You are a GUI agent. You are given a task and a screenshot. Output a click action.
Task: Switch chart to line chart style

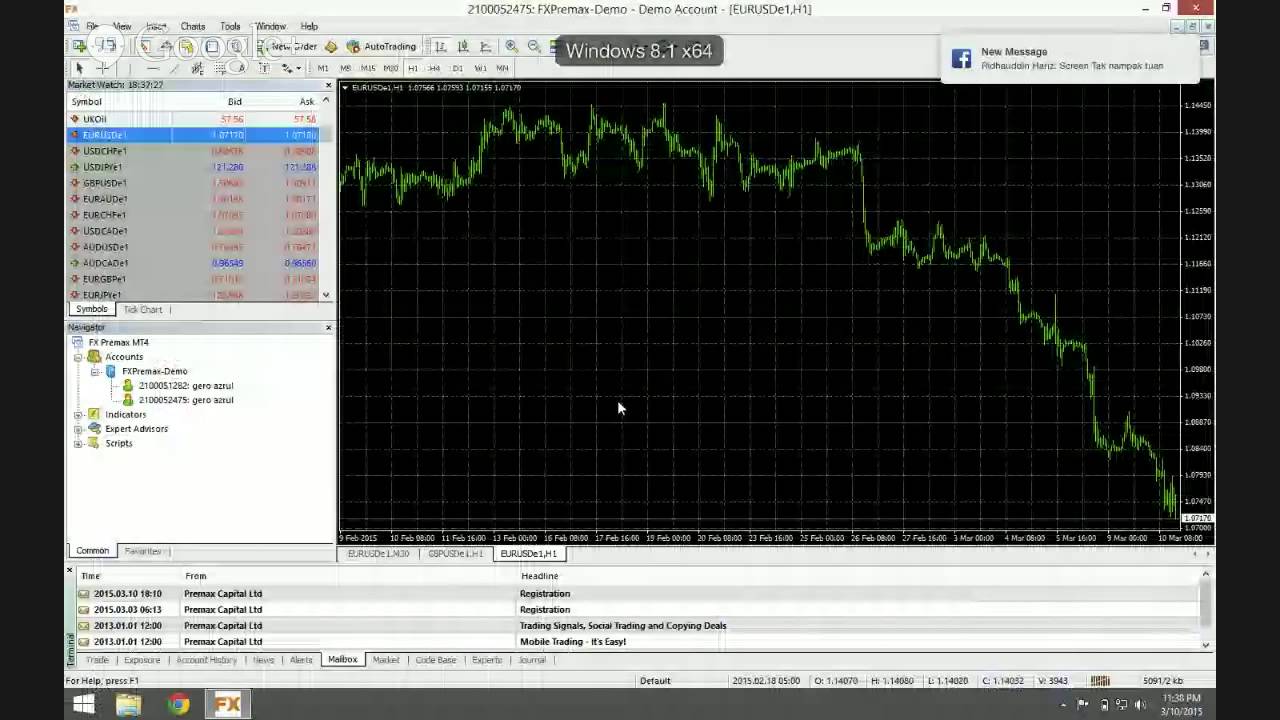485,46
